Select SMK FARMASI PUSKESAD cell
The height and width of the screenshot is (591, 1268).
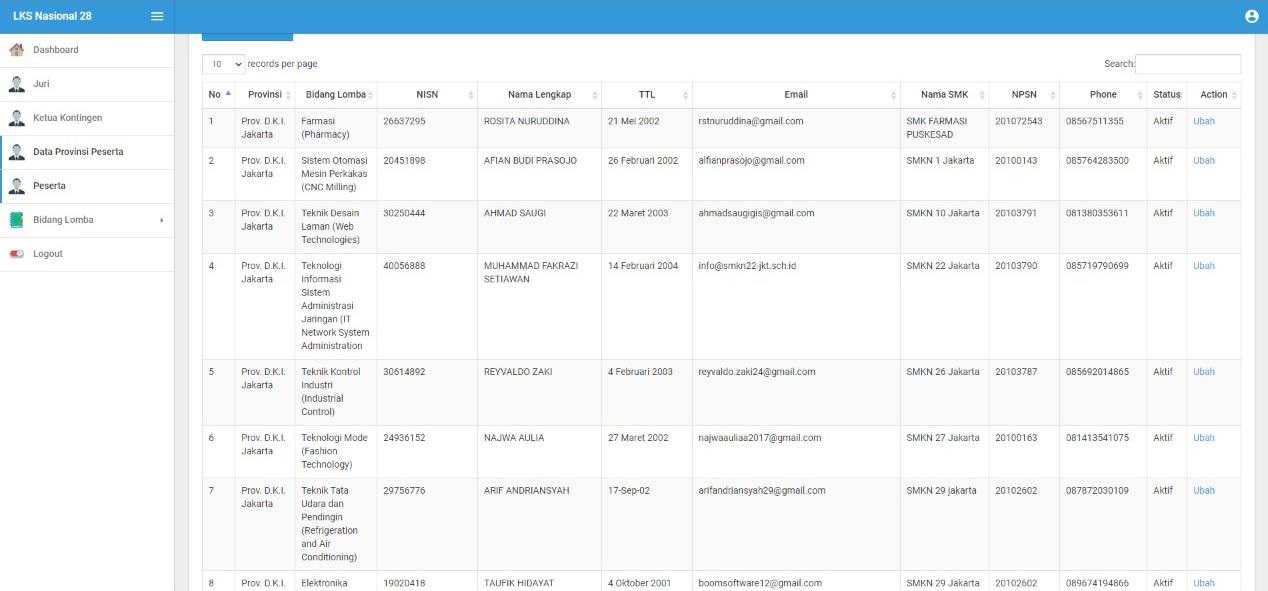tap(944, 128)
